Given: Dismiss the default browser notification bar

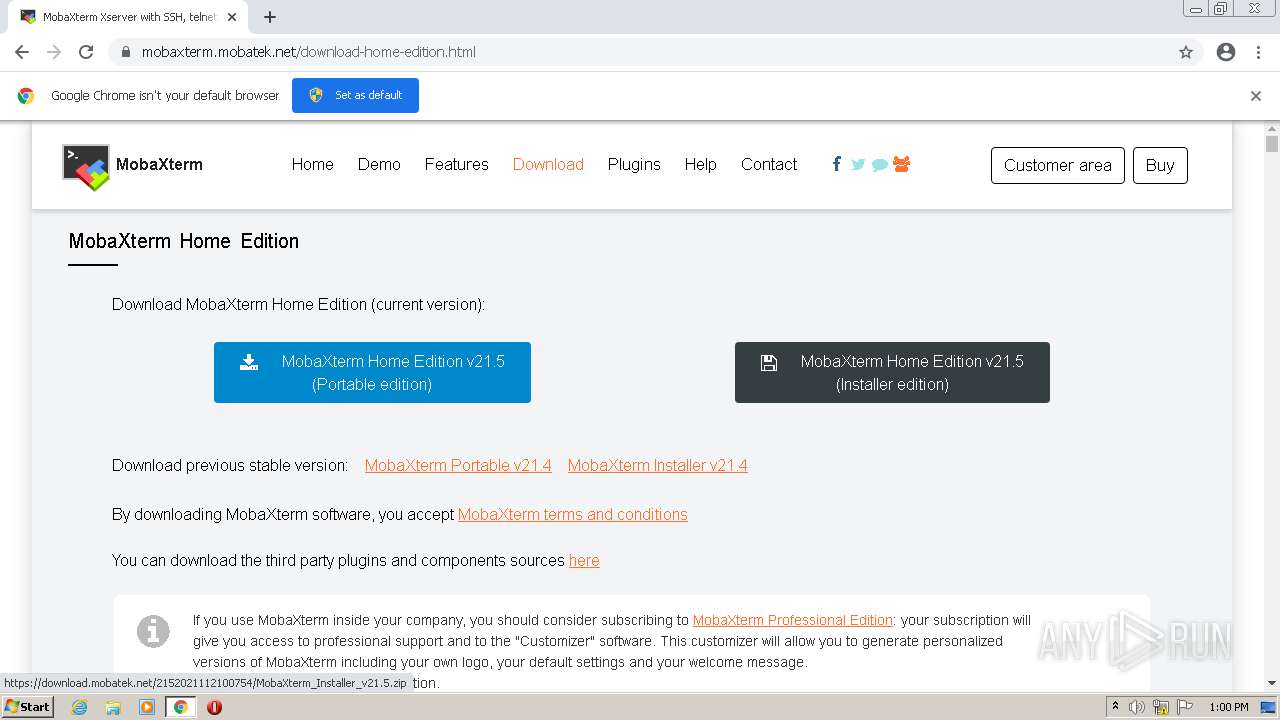Looking at the screenshot, I should click(x=1256, y=96).
